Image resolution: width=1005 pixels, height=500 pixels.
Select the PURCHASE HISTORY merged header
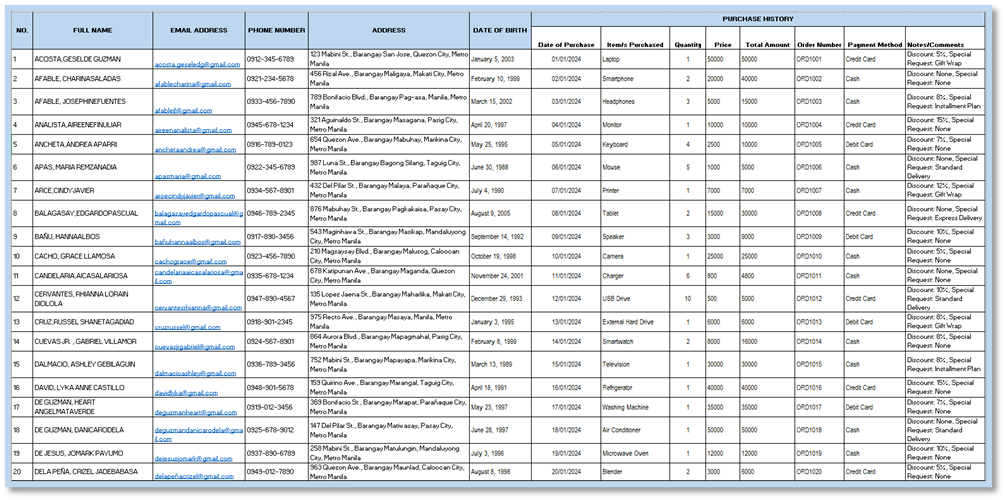coord(758,19)
